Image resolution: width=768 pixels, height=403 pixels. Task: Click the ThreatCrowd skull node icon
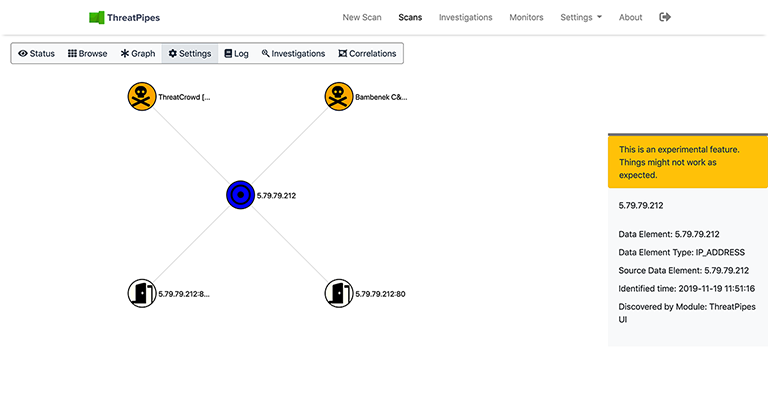point(142,97)
